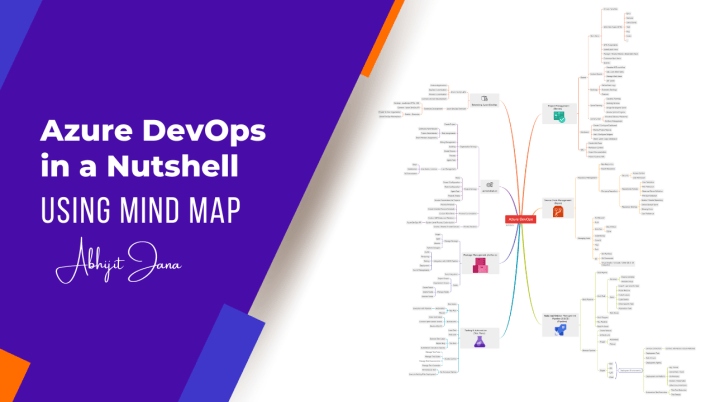Click the Extending Azure DevOps node icon
715x402 pixels.
tap(484, 98)
